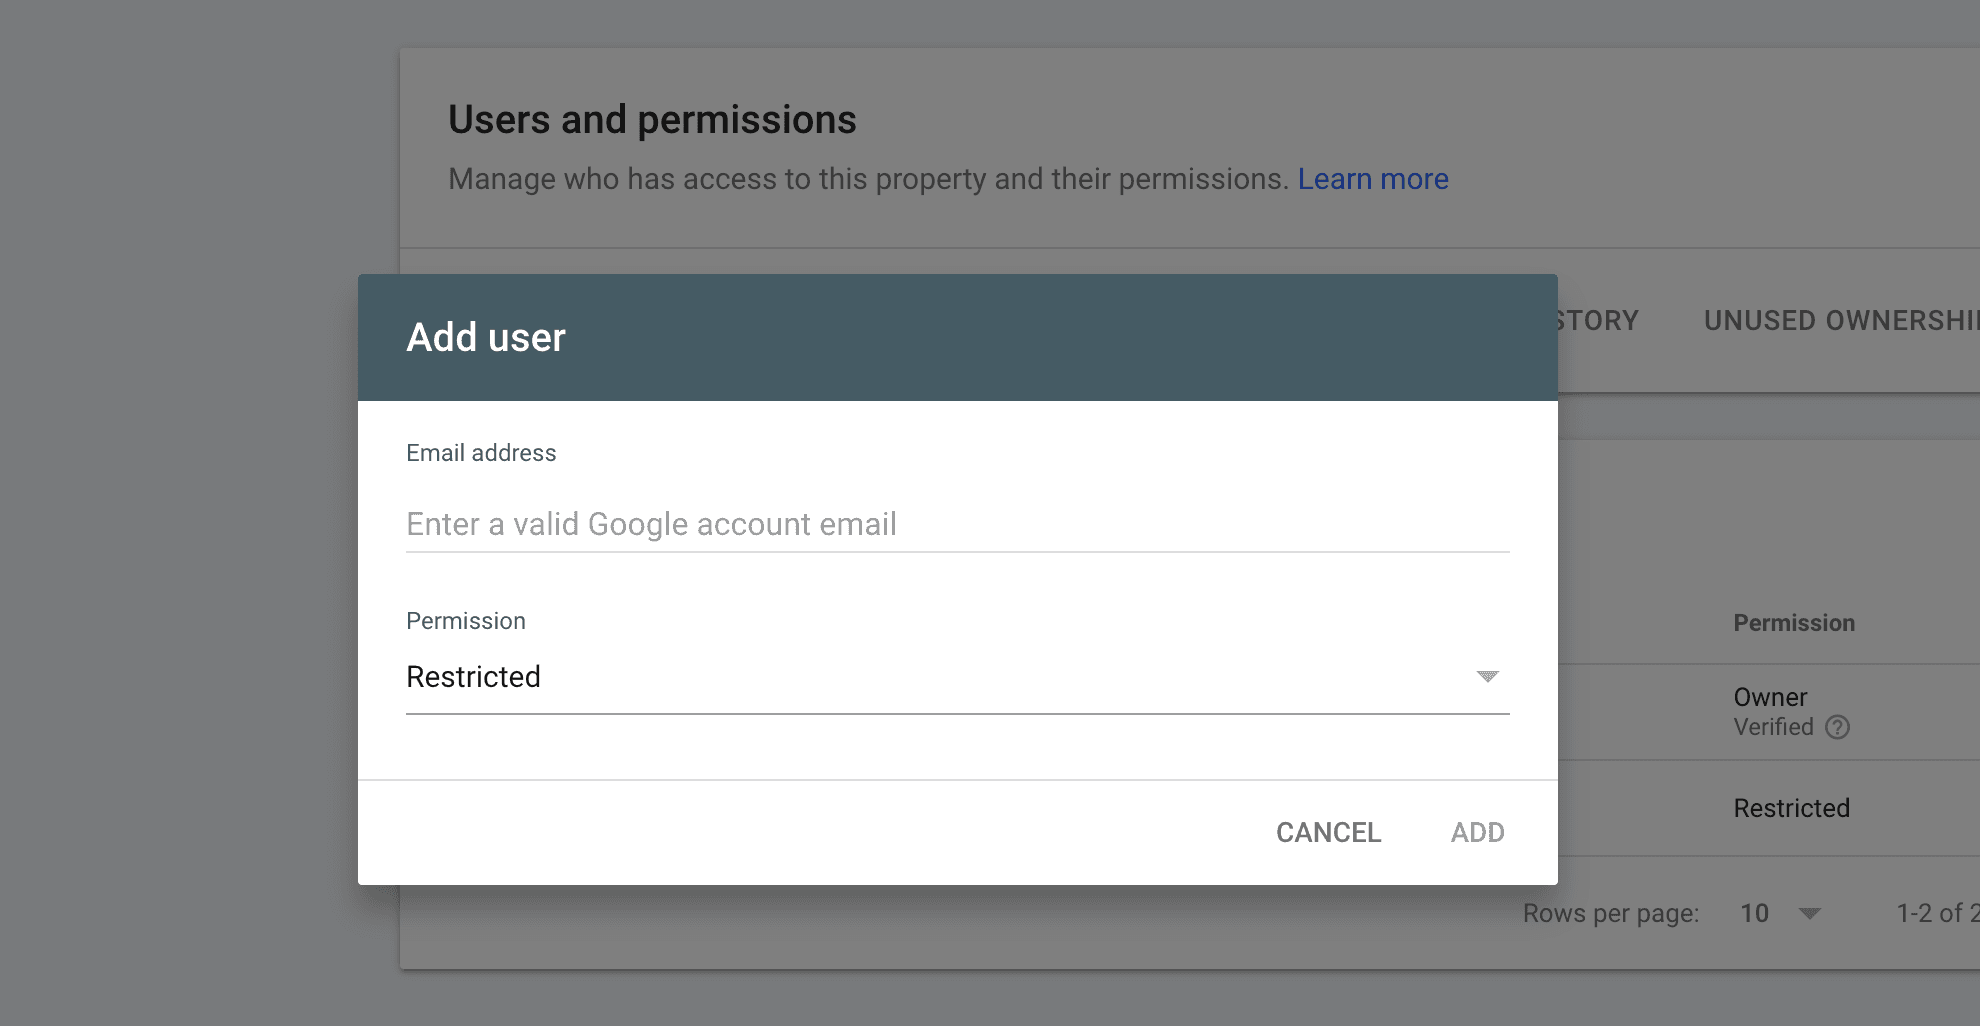
Task: Open the Learn more link
Action: tap(1374, 178)
